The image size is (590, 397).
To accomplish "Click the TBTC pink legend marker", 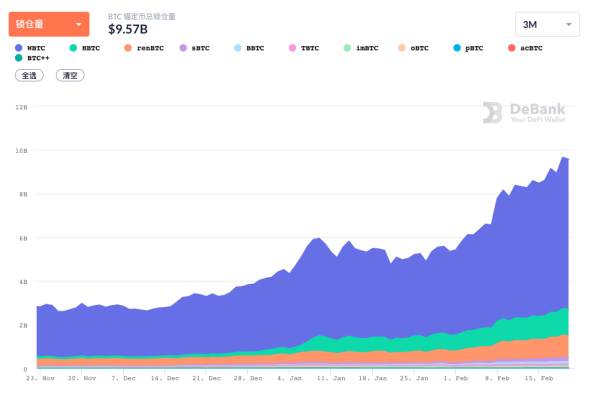I will coord(292,48).
